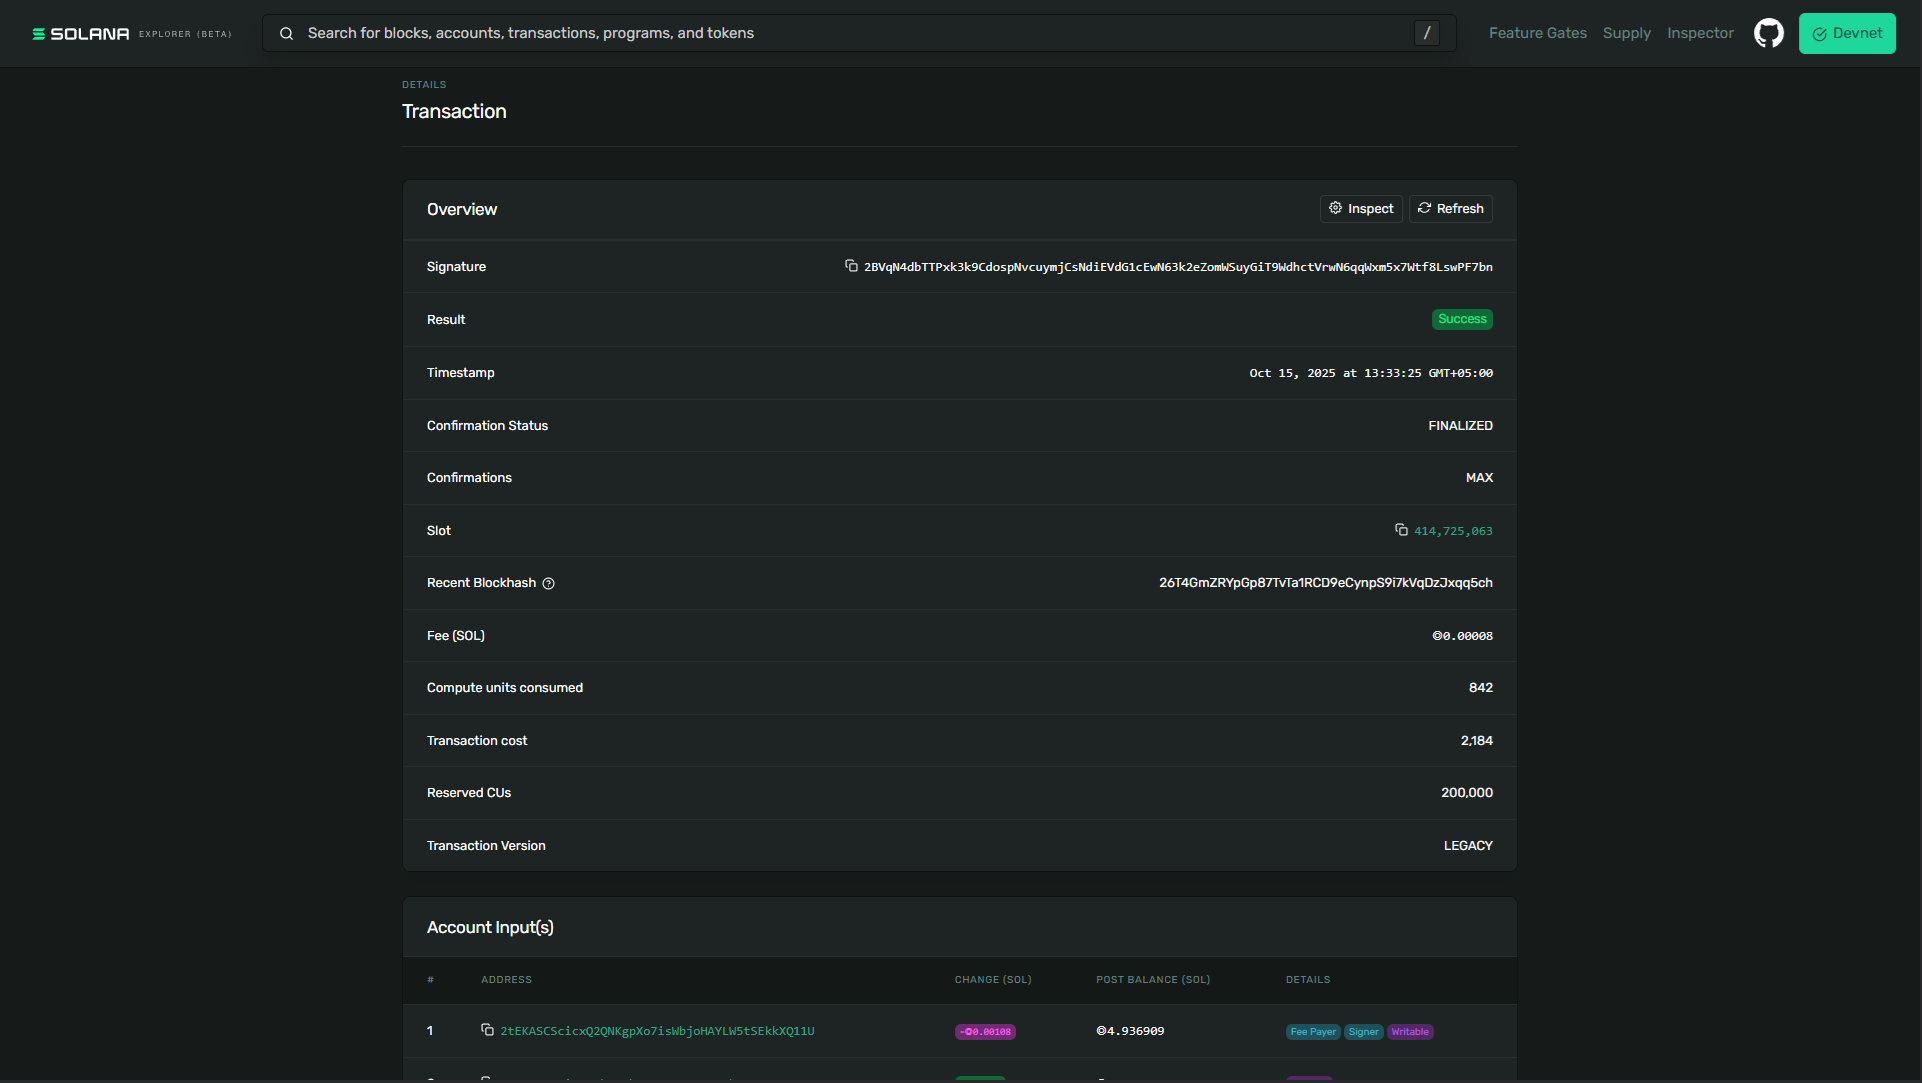Copy the slot number icon
This screenshot has height=1083, width=1922.
[1401, 530]
